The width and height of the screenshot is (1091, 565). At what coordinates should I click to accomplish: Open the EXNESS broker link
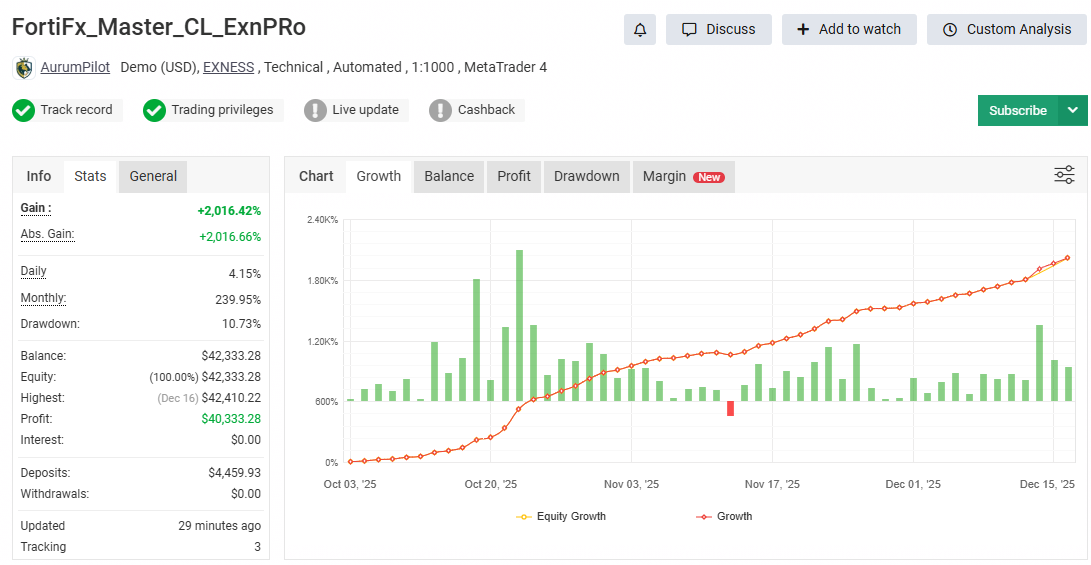228,68
